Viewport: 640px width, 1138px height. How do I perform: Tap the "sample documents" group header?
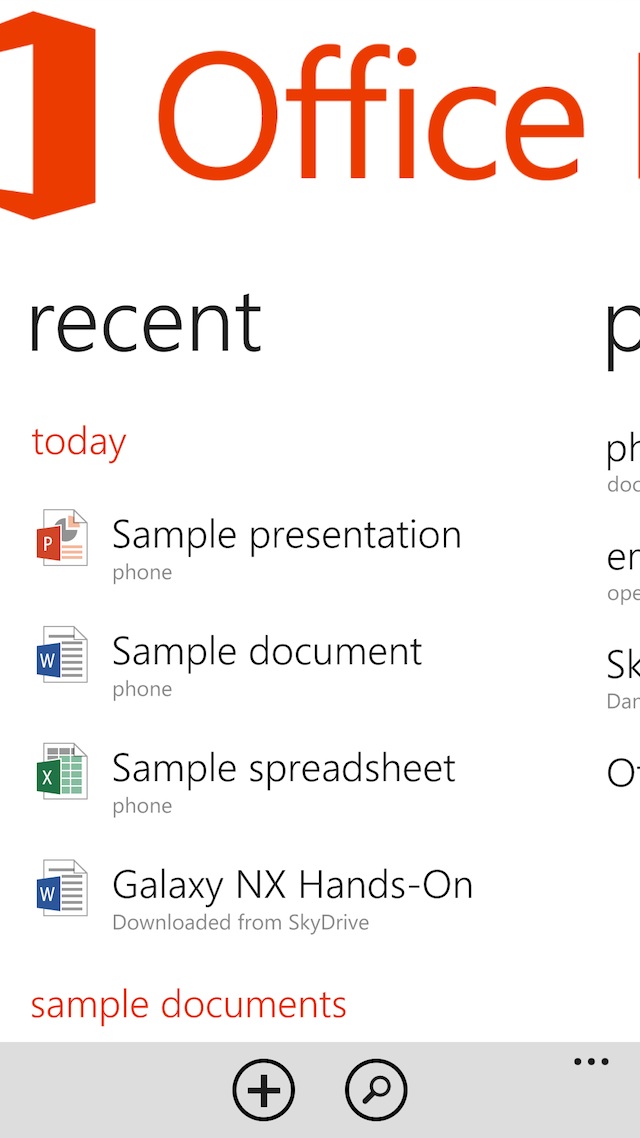[x=188, y=1004]
